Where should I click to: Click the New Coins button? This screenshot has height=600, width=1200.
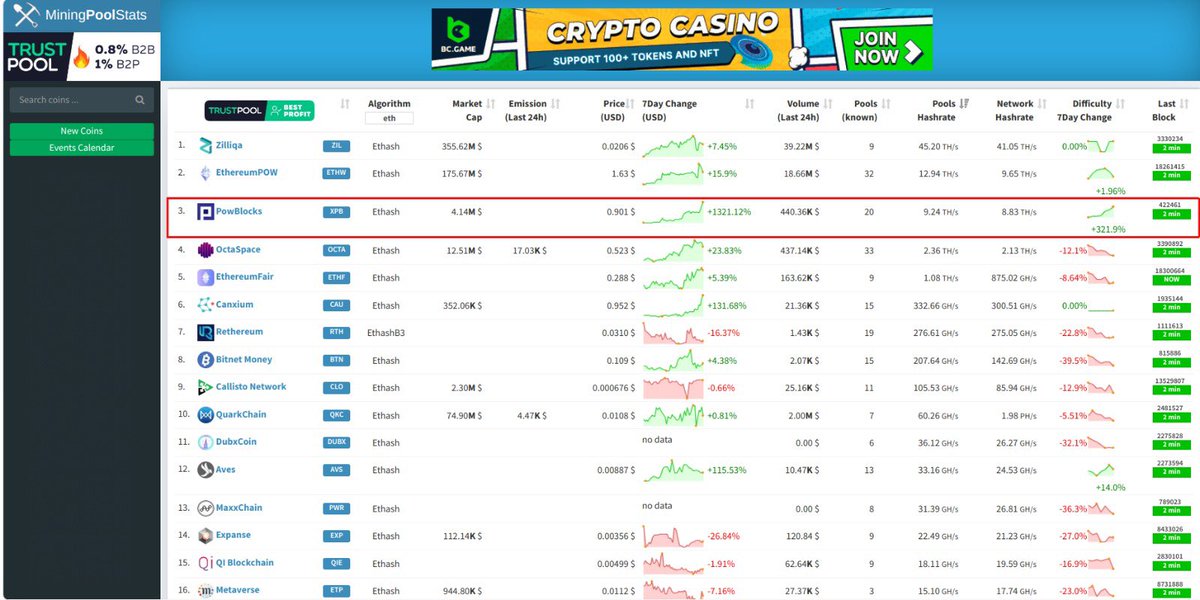[82, 131]
